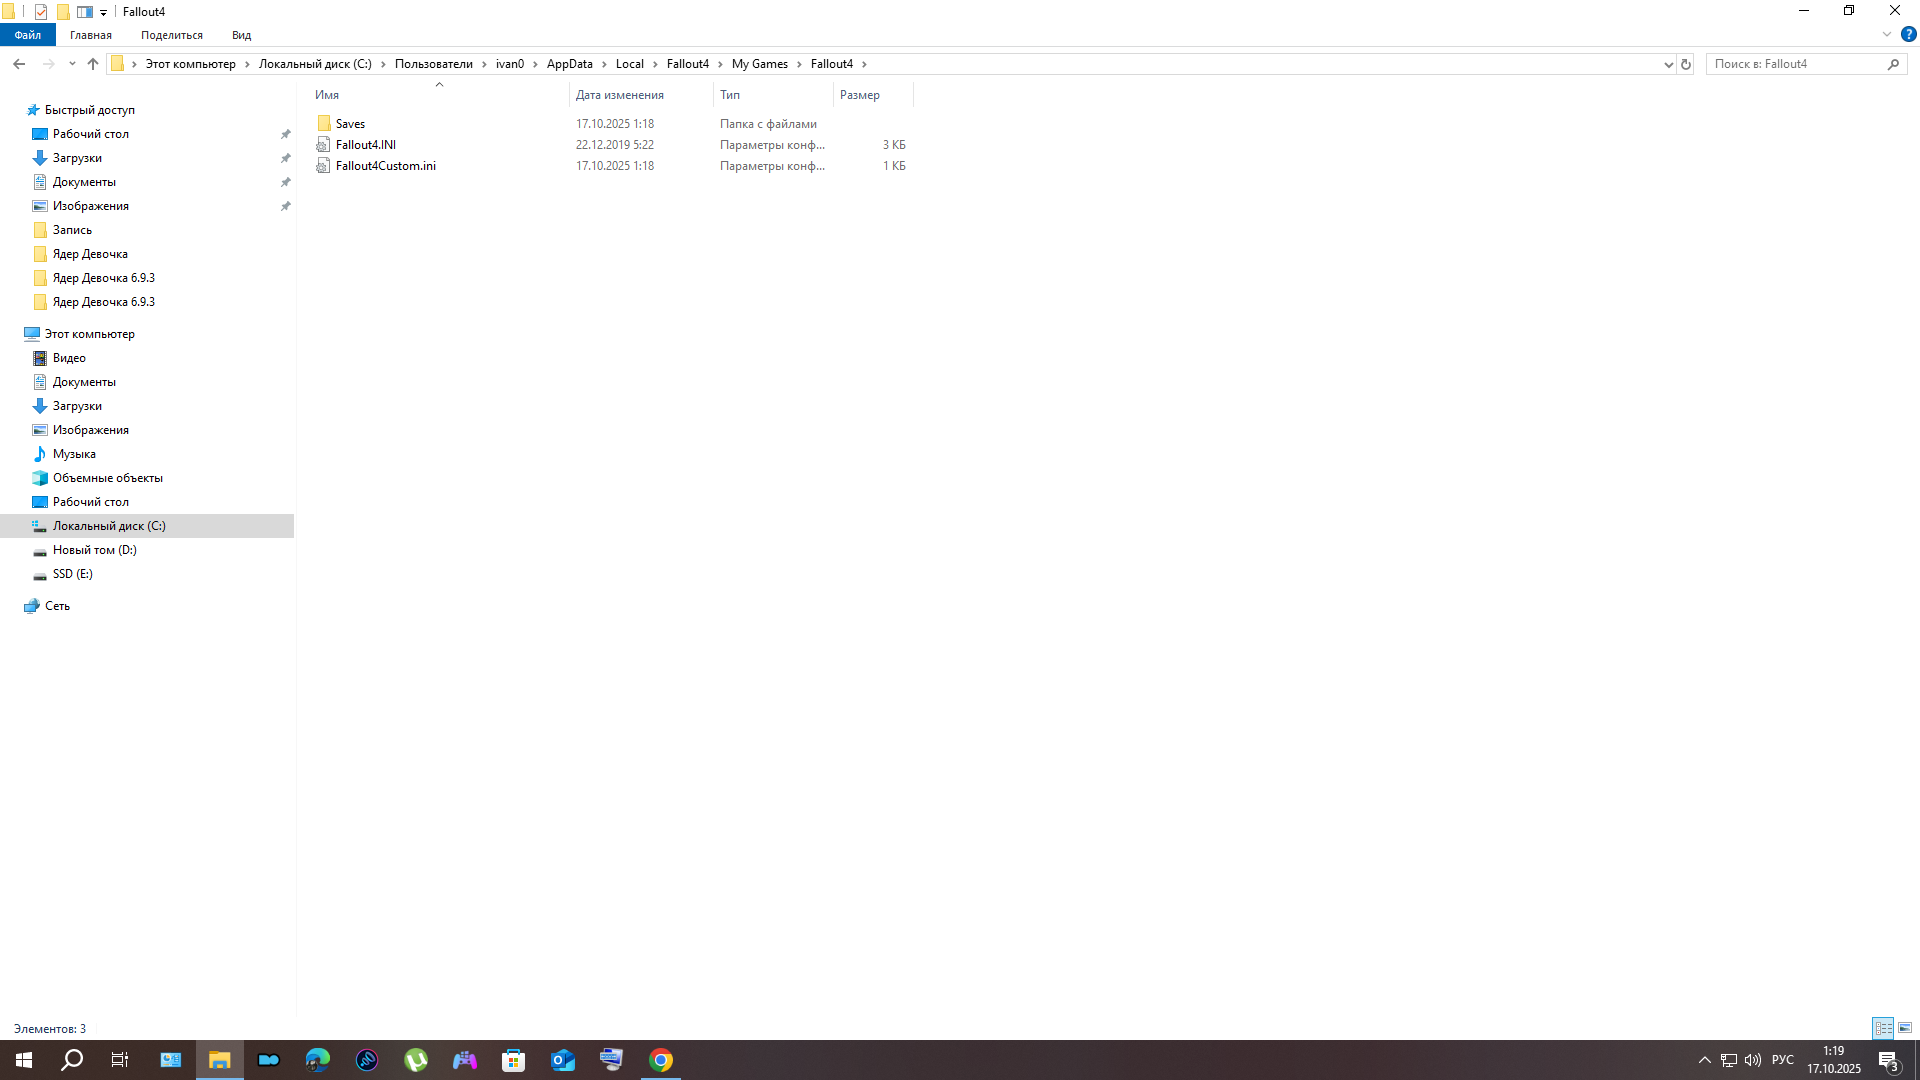Open Музыка in the navigation pane

[x=74, y=454]
